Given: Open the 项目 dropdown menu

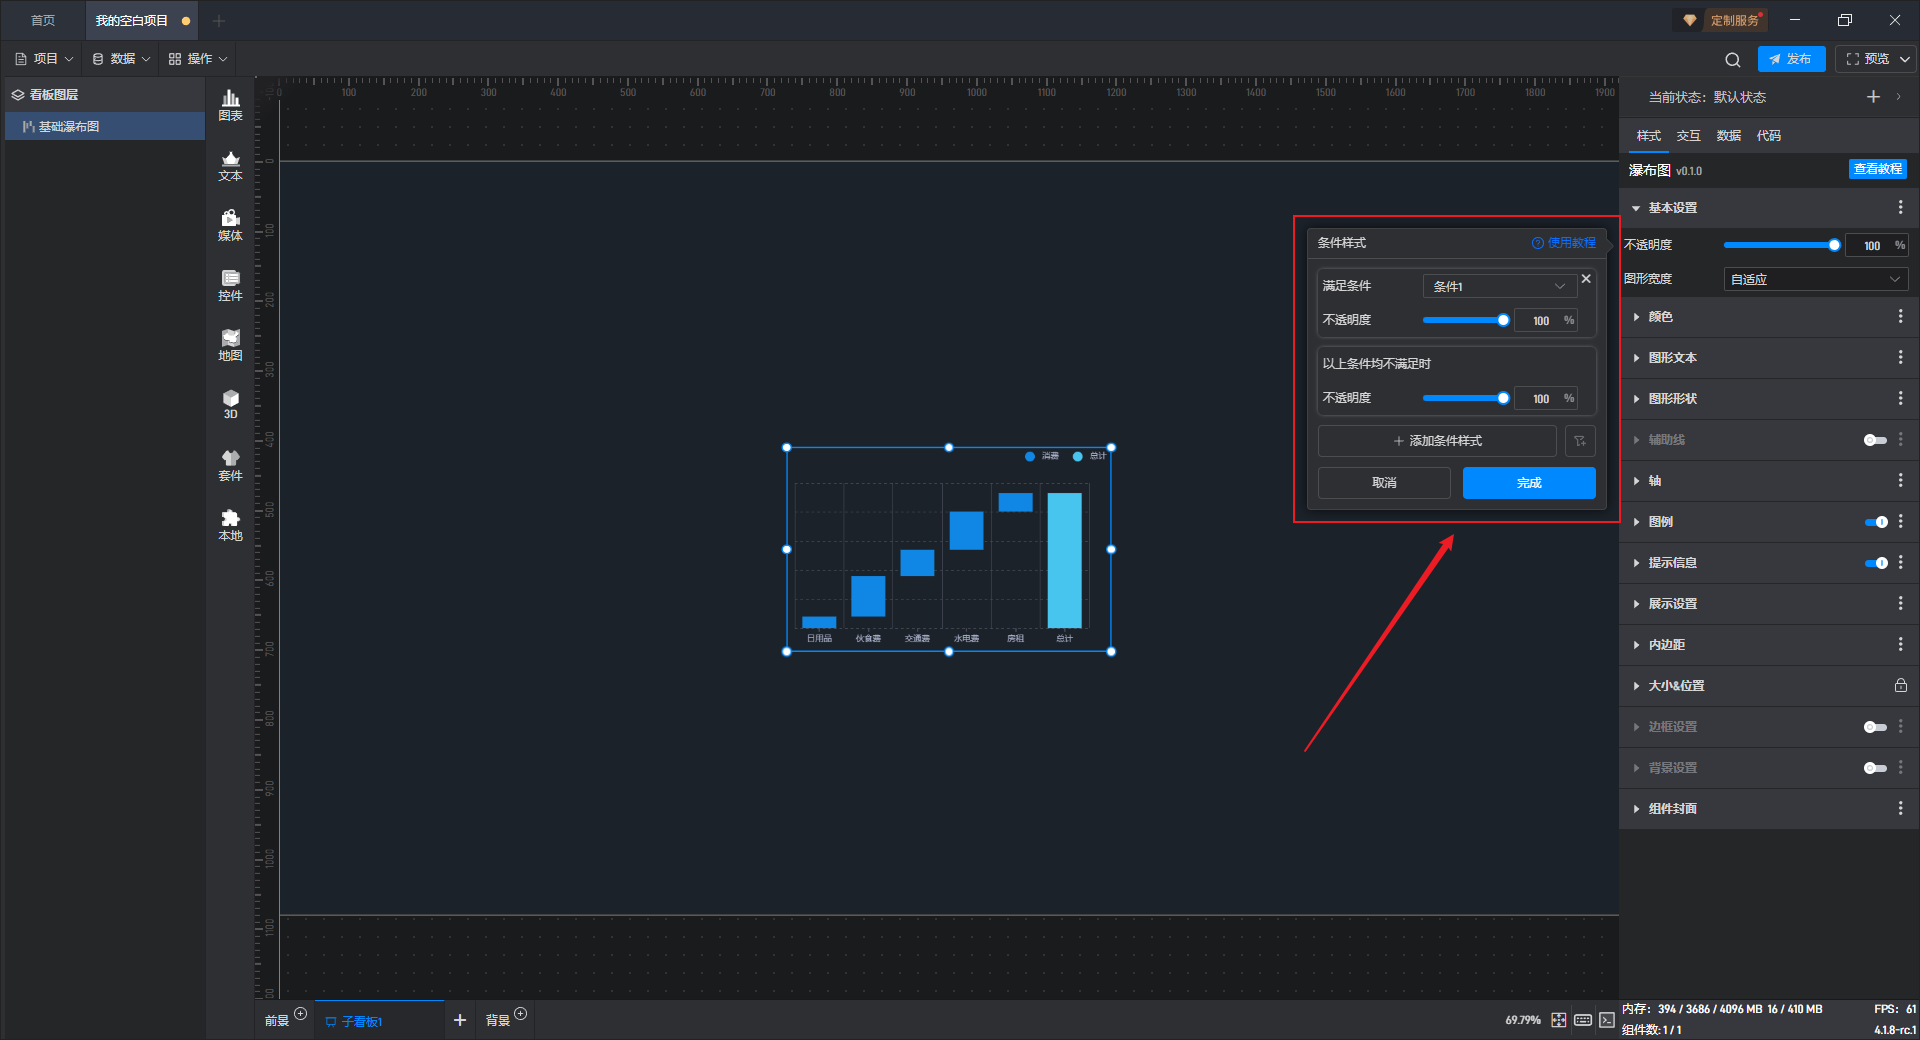Looking at the screenshot, I should [45, 59].
